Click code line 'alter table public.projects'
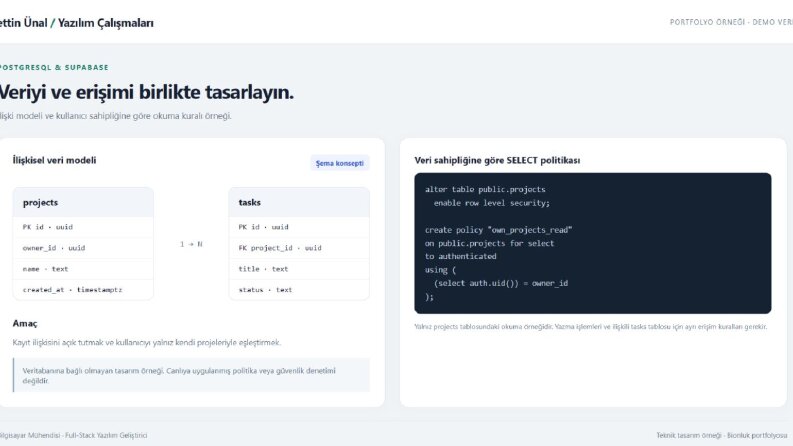This screenshot has height=446, width=793. tap(485, 190)
